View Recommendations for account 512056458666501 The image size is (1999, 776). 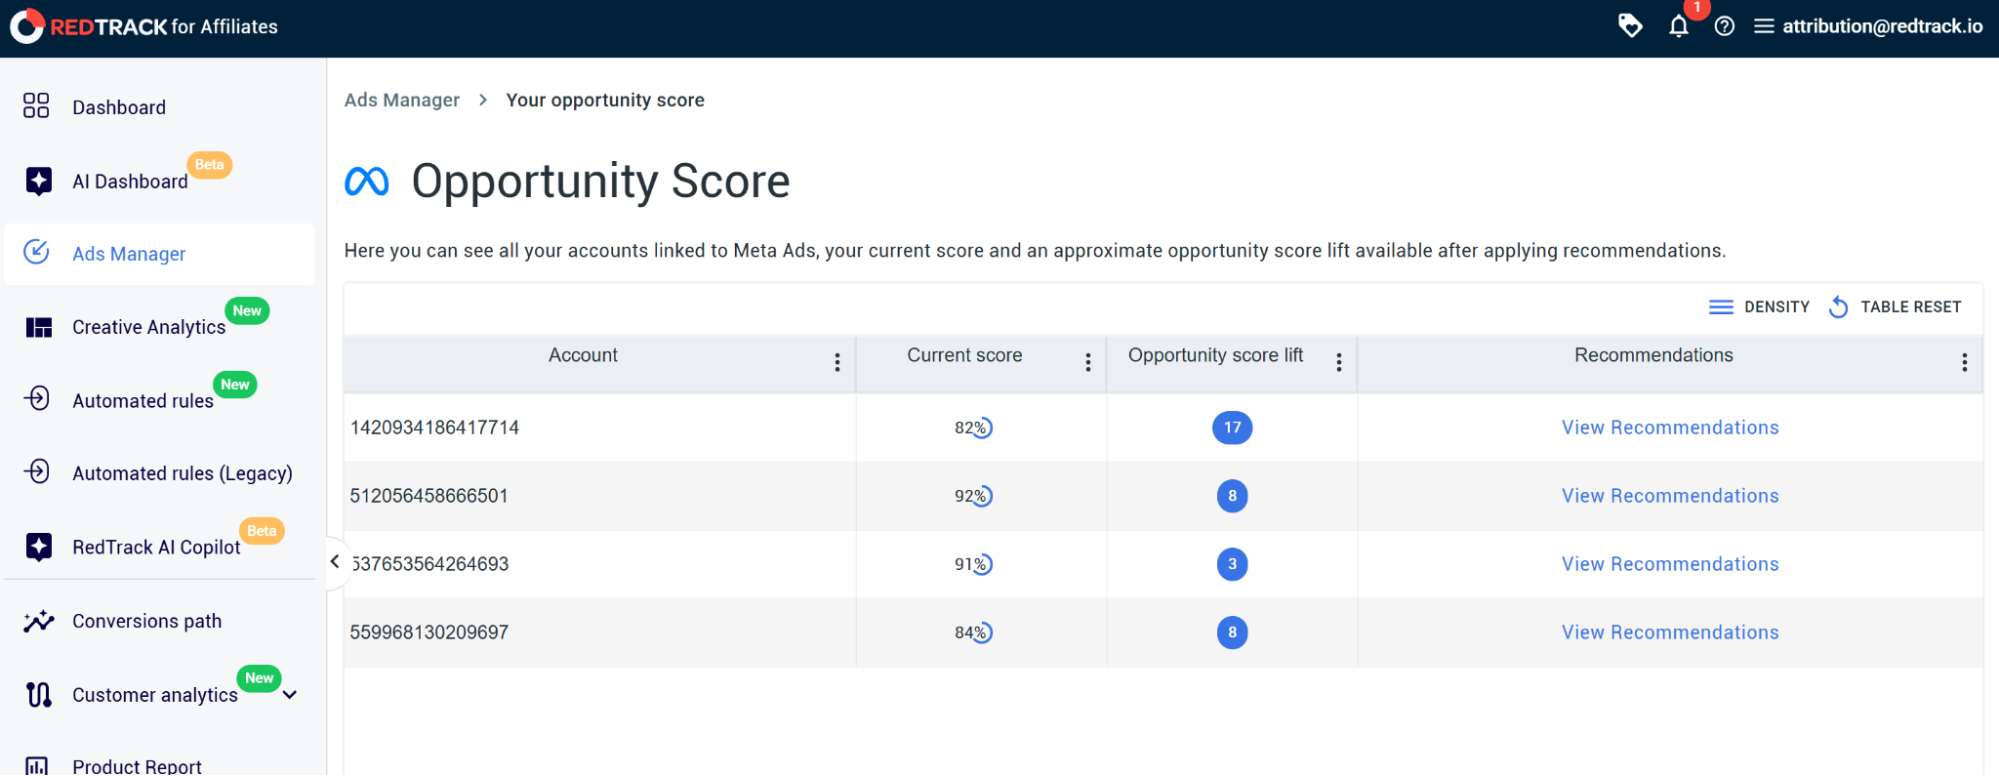click(1670, 496)
